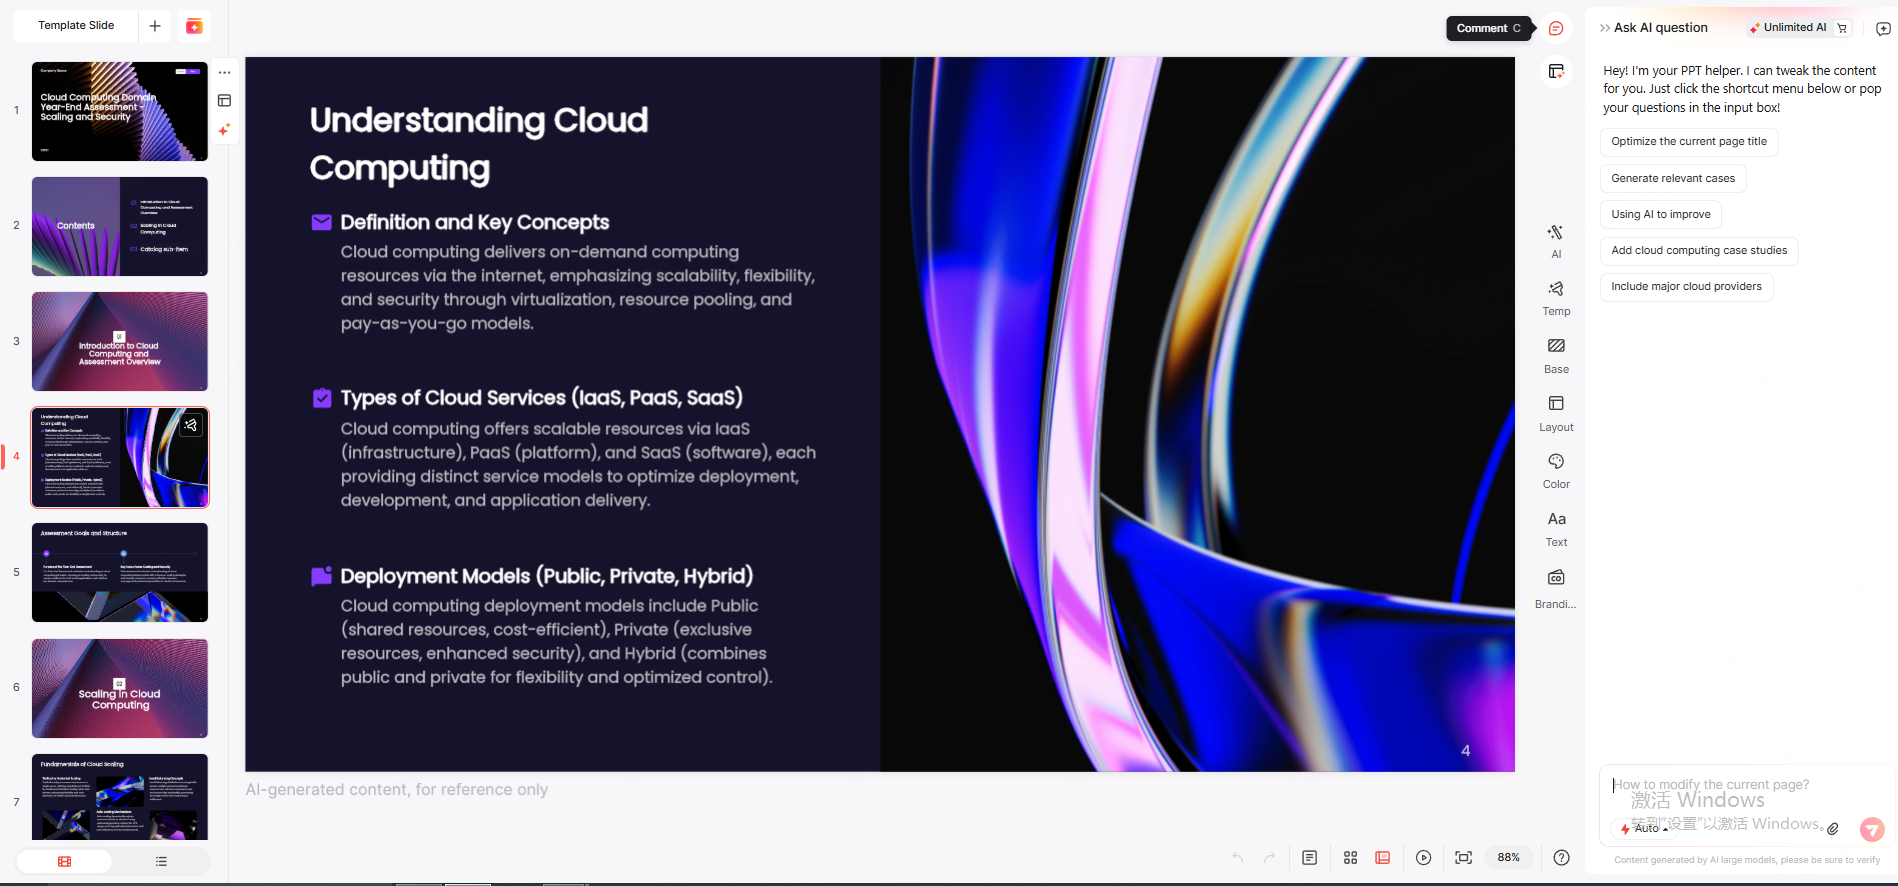Click the redo arrow icon
This screenshot has width=1898, height=886.
tap(1270, 858)
